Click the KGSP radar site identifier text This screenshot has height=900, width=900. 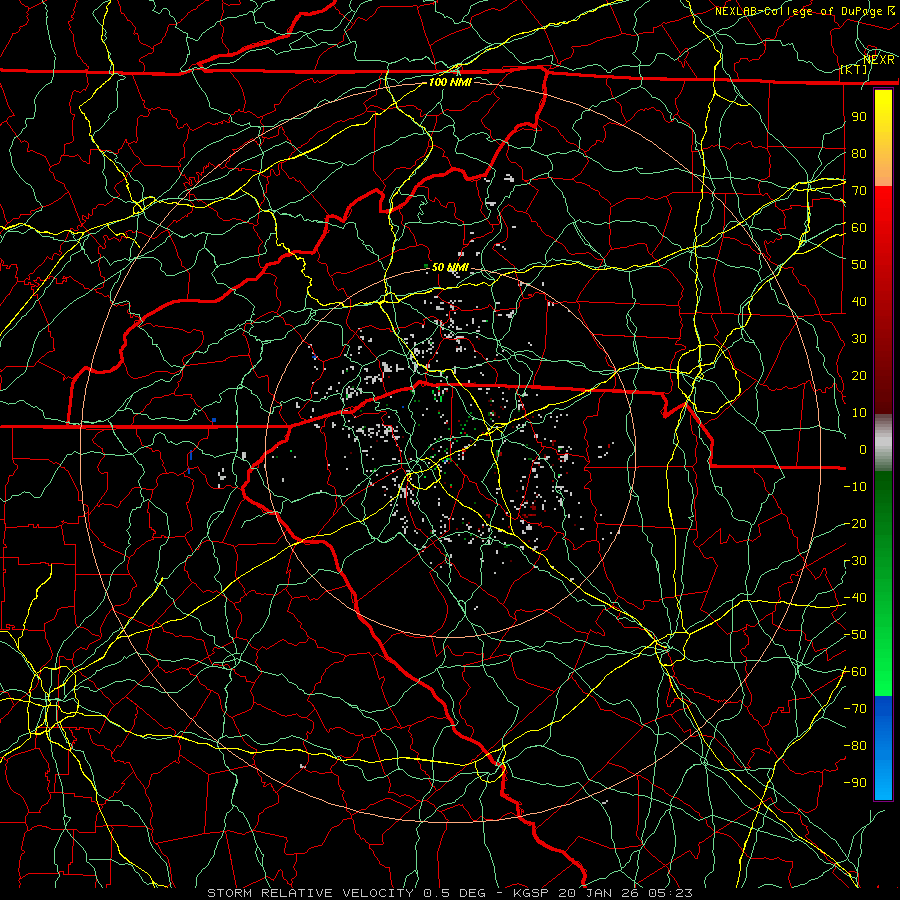531,893
